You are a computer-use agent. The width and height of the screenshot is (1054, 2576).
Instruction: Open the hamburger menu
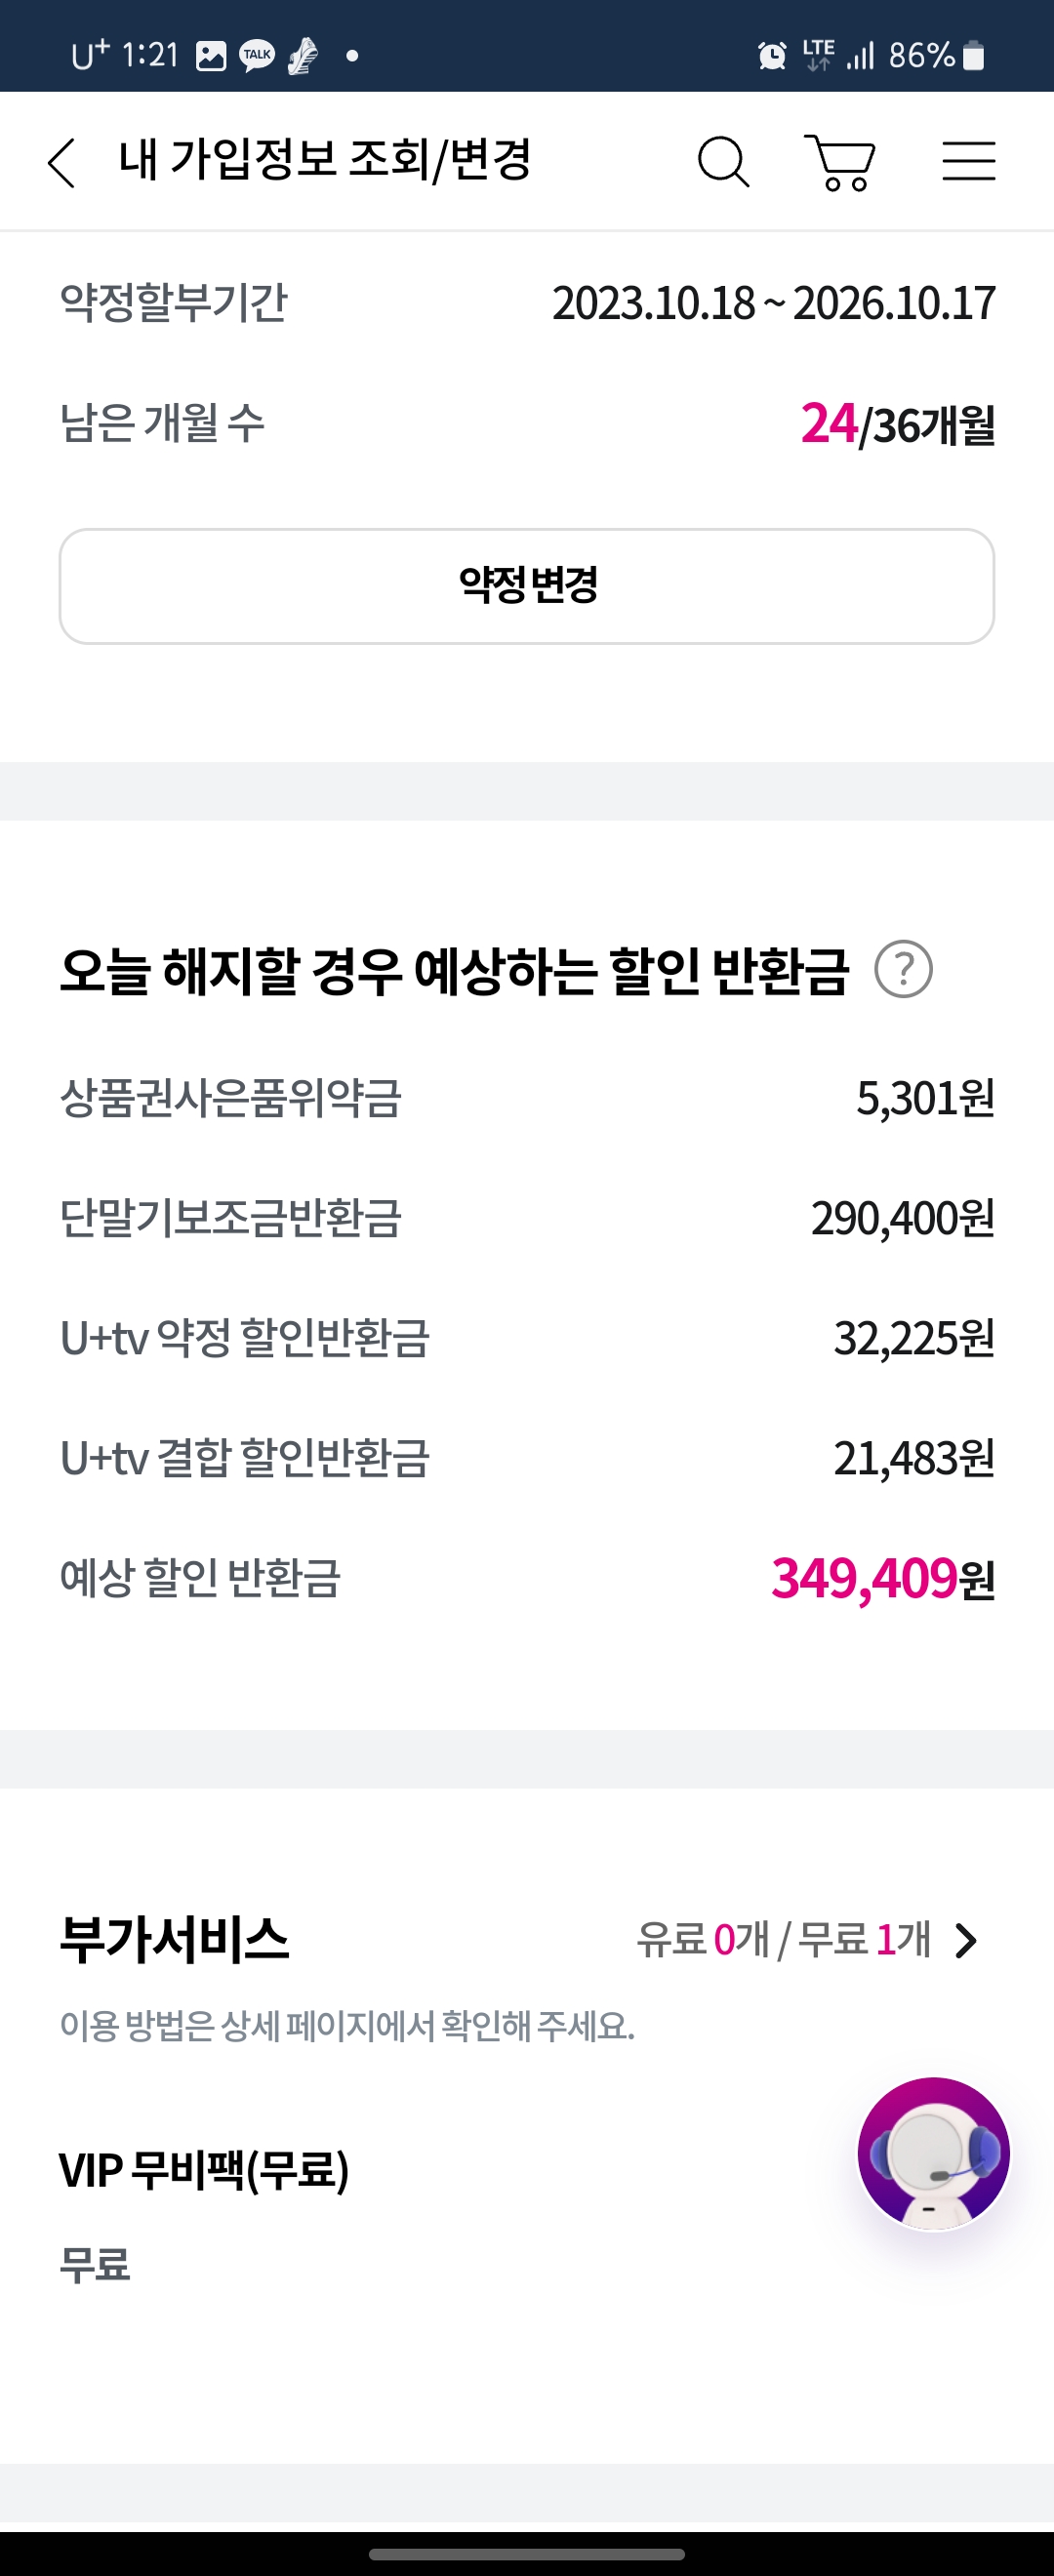pos(968,161)
